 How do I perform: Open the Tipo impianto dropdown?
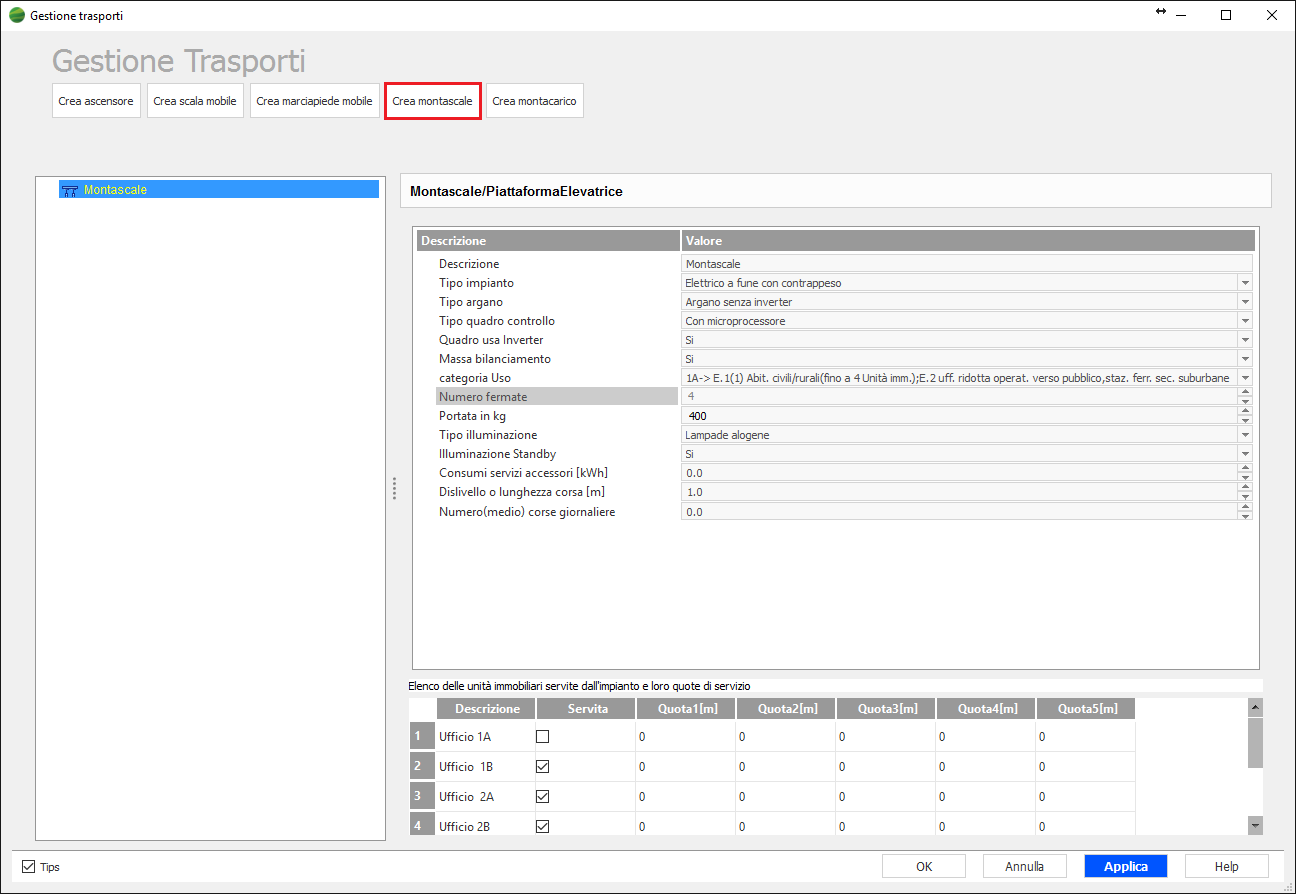1245,283
